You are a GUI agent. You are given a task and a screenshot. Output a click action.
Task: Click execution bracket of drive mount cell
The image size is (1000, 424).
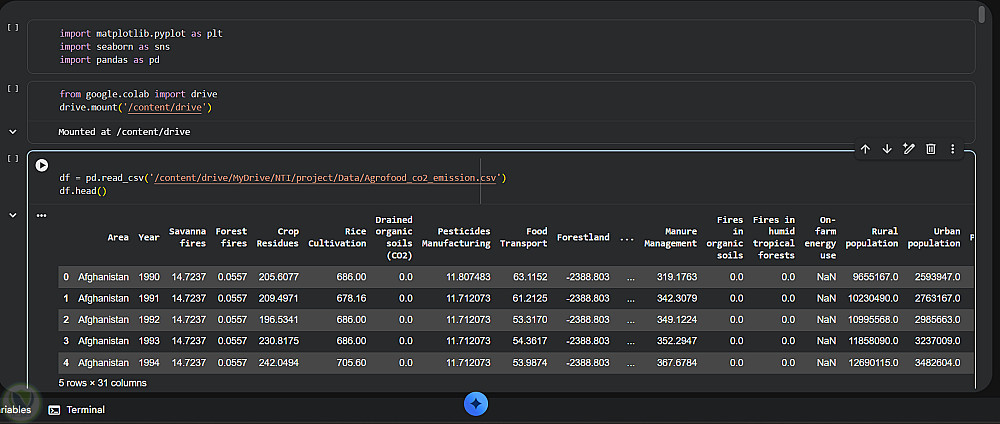pos(12,88)
